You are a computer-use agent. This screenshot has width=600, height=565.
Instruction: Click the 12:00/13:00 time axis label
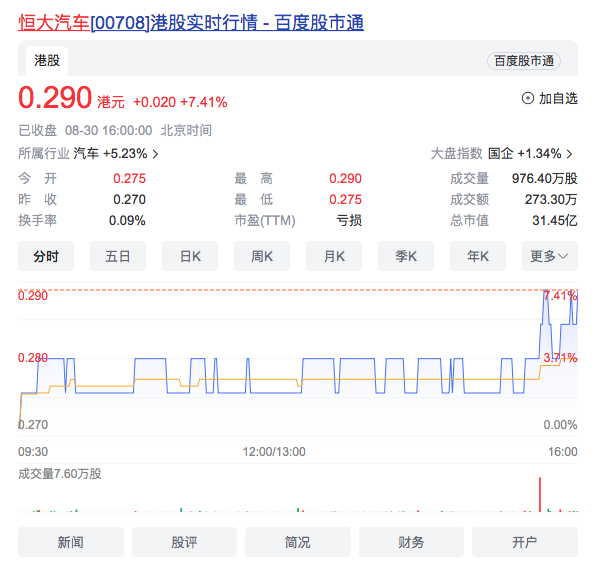coord(274,451)
